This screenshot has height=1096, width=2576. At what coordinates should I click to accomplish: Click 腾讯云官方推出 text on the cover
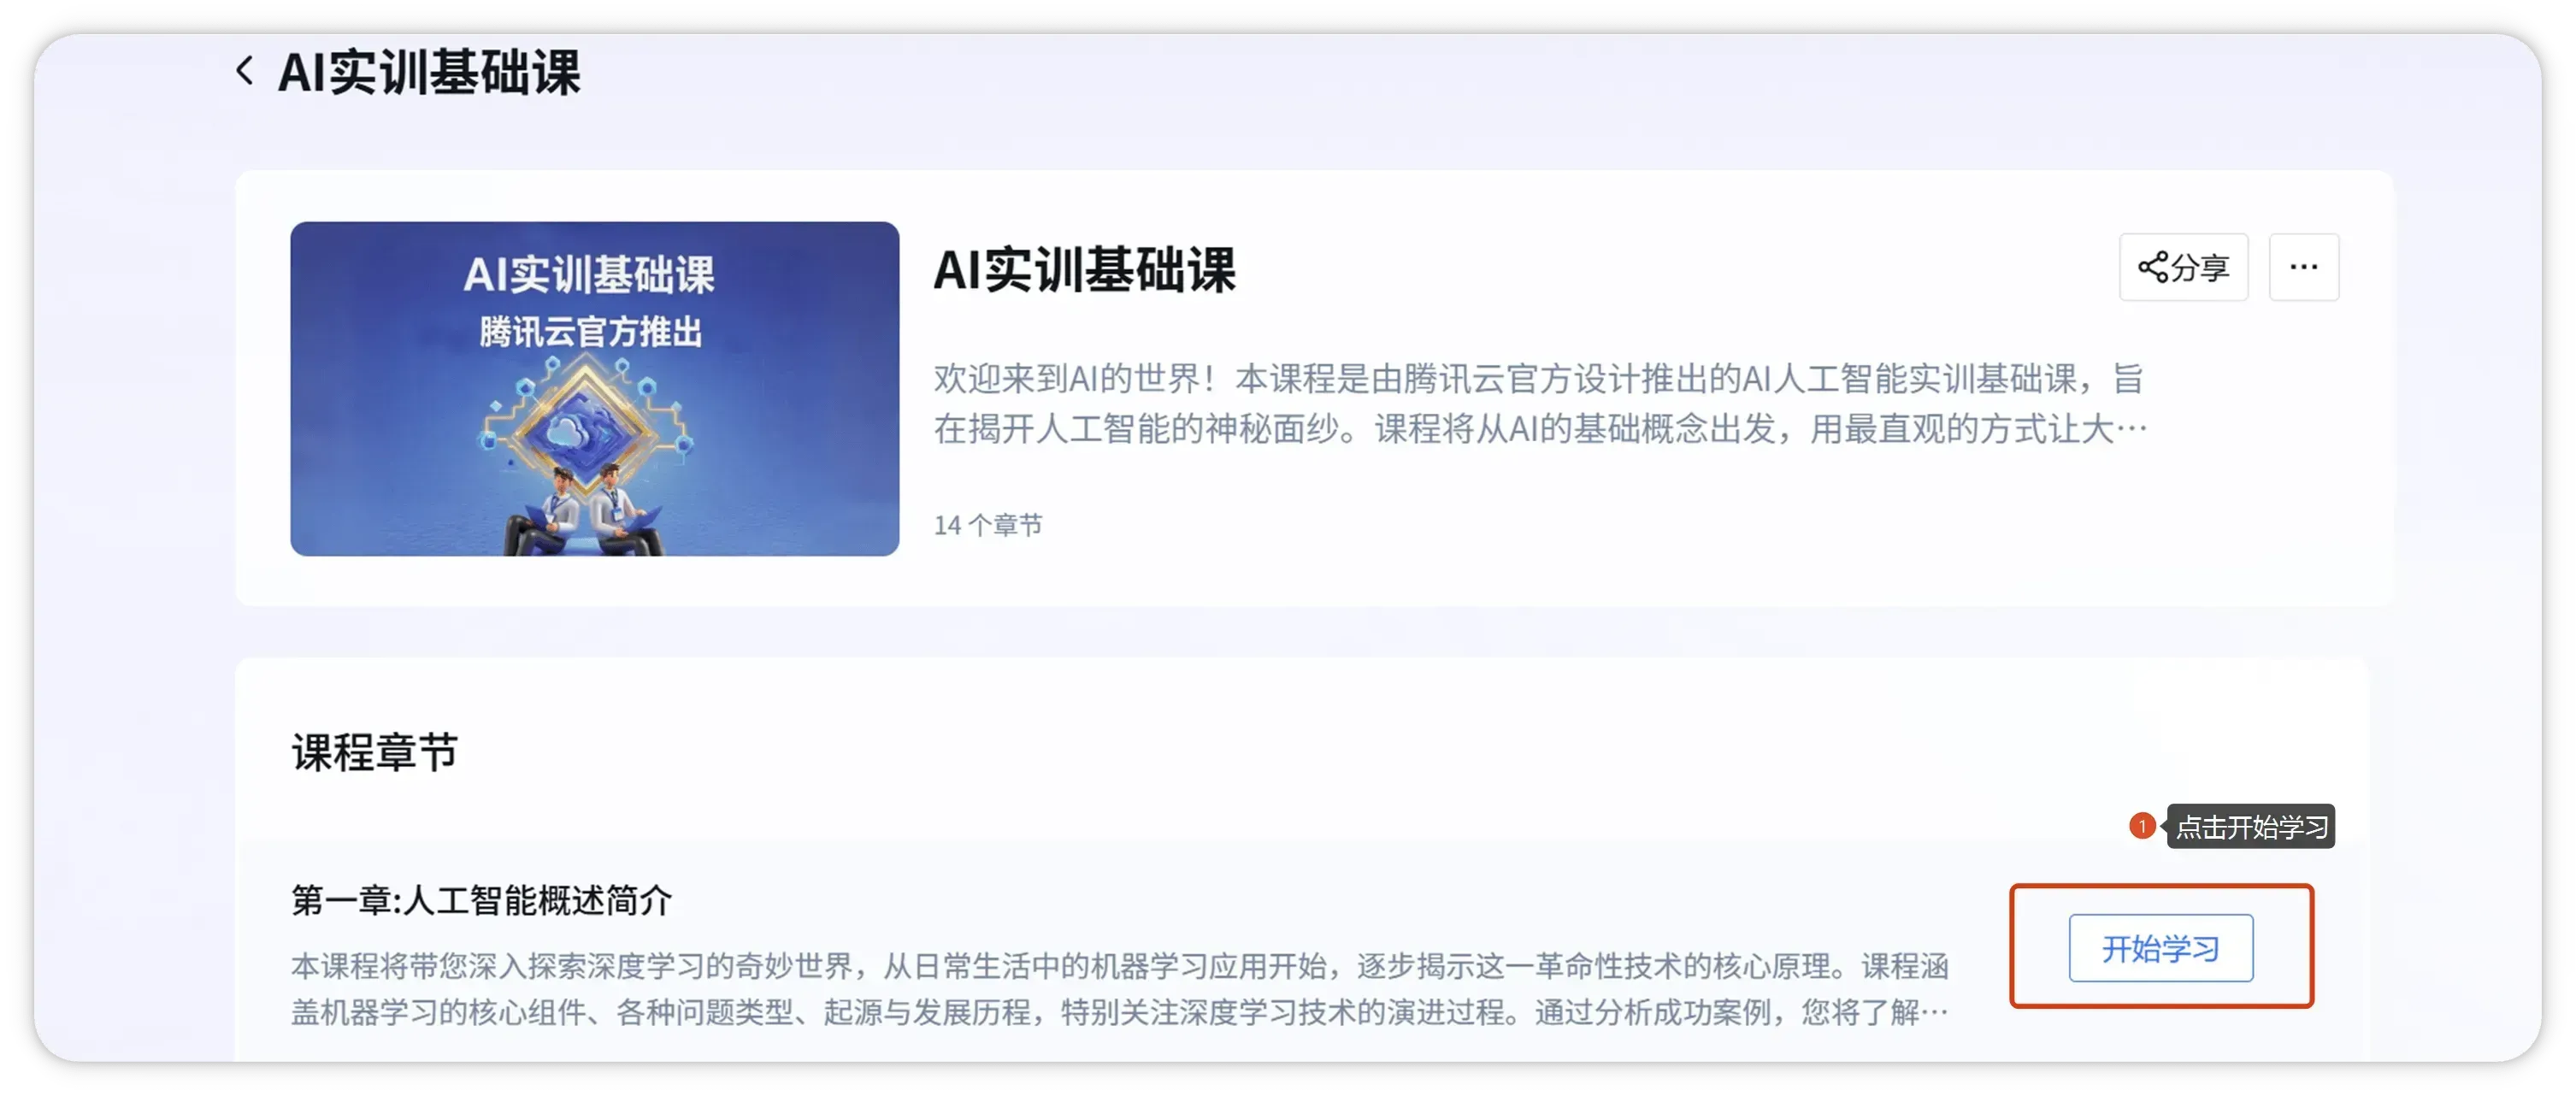coord(590,332)
